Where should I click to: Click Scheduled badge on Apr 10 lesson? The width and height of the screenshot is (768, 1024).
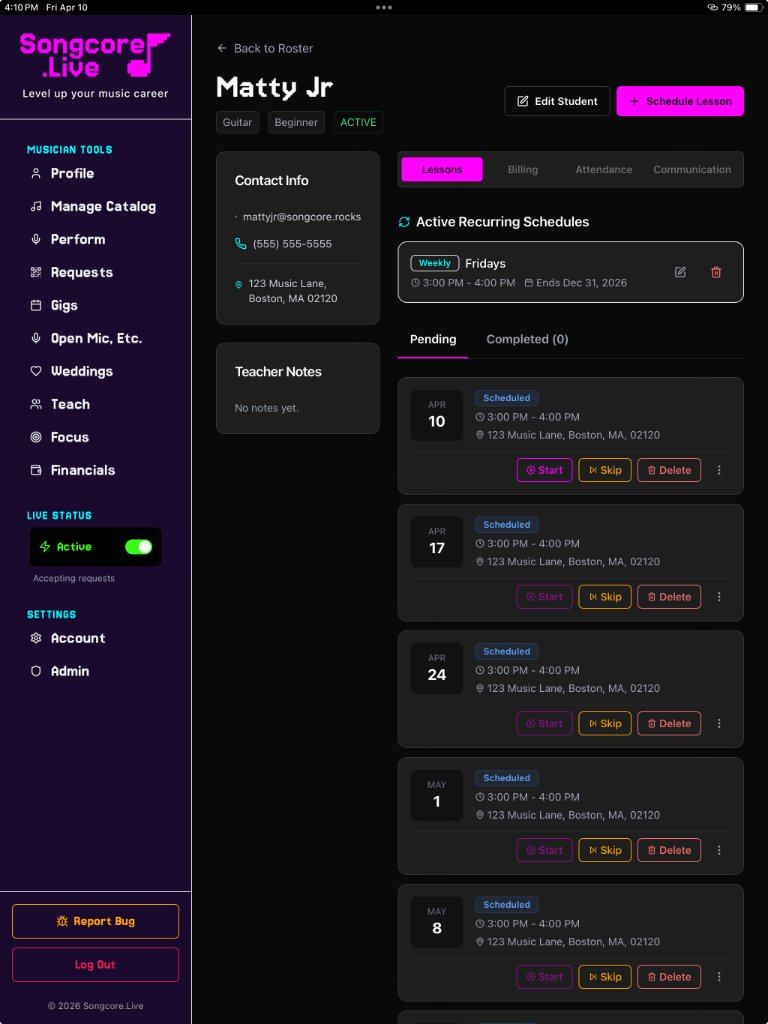click(507, 398)
